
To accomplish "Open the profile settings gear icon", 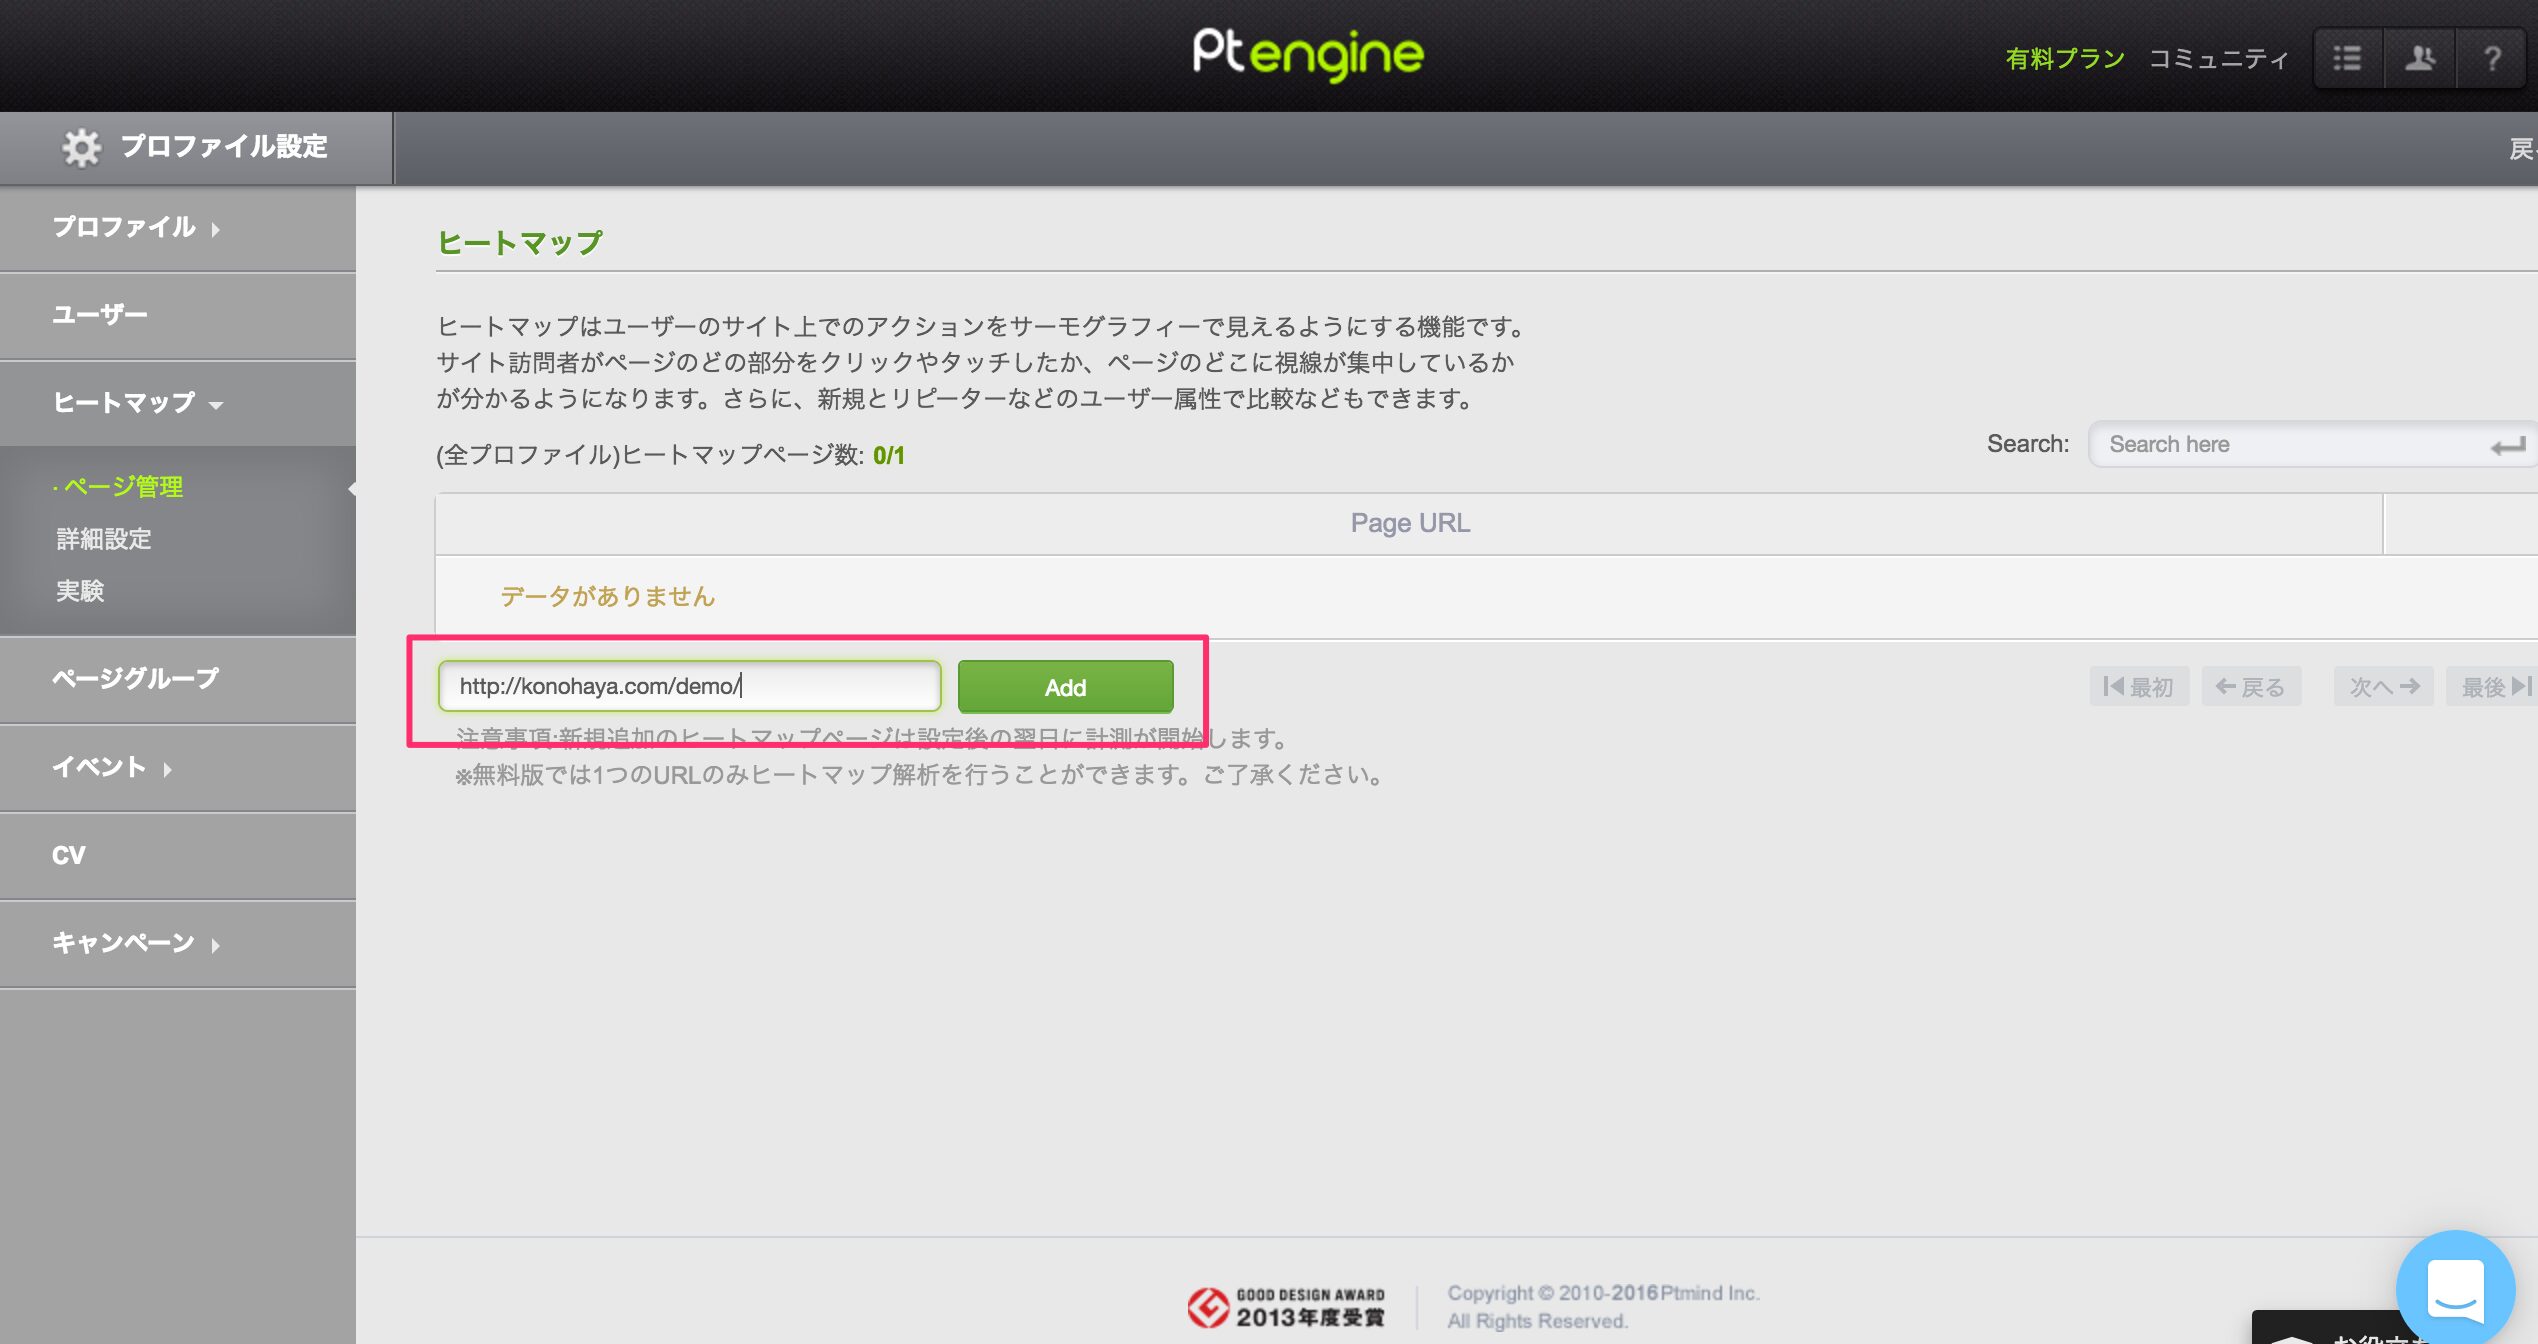I will click(80, 146).
